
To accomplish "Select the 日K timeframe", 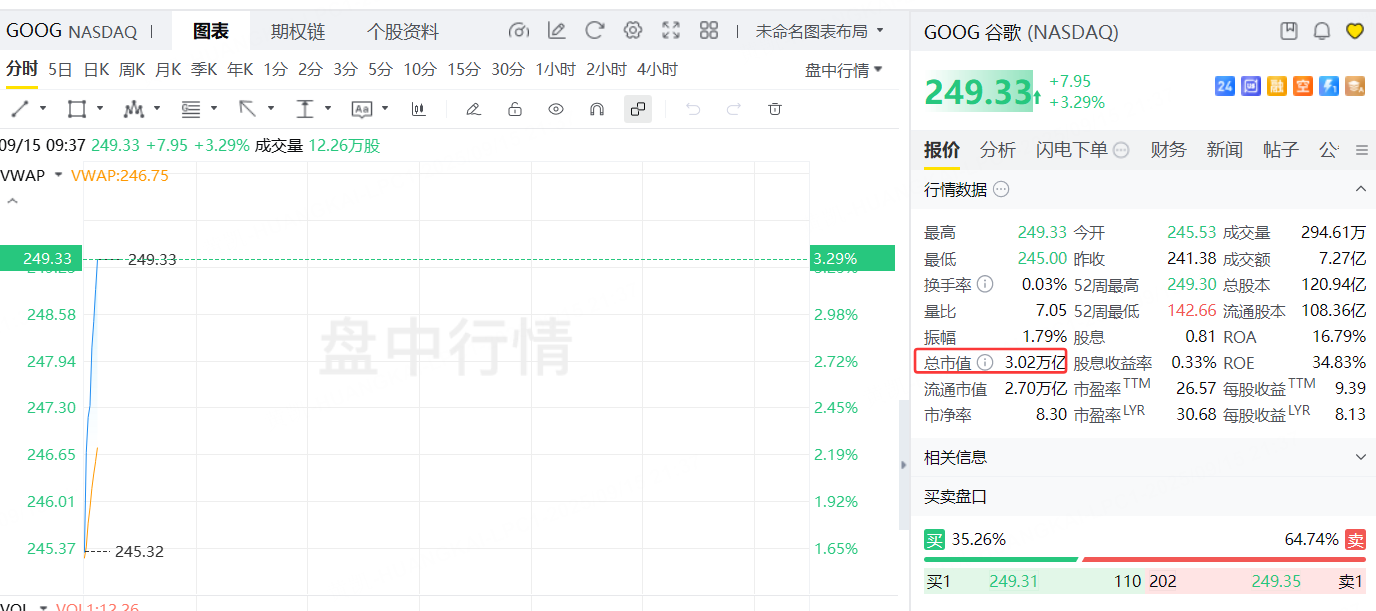I will tap(96, 69).
